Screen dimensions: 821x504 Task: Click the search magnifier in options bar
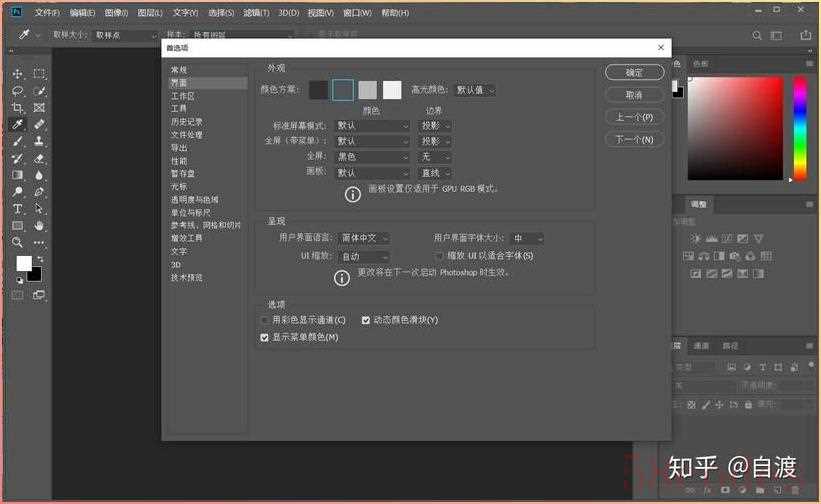pyautogui.click(x=757, y=35)
